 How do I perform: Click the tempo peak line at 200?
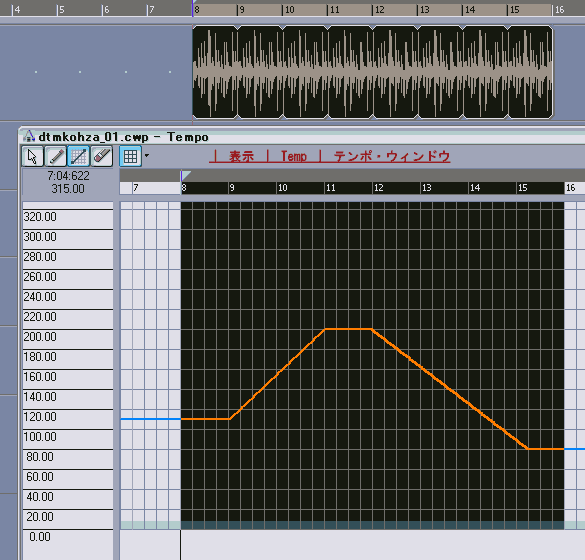tap(348, 329)
